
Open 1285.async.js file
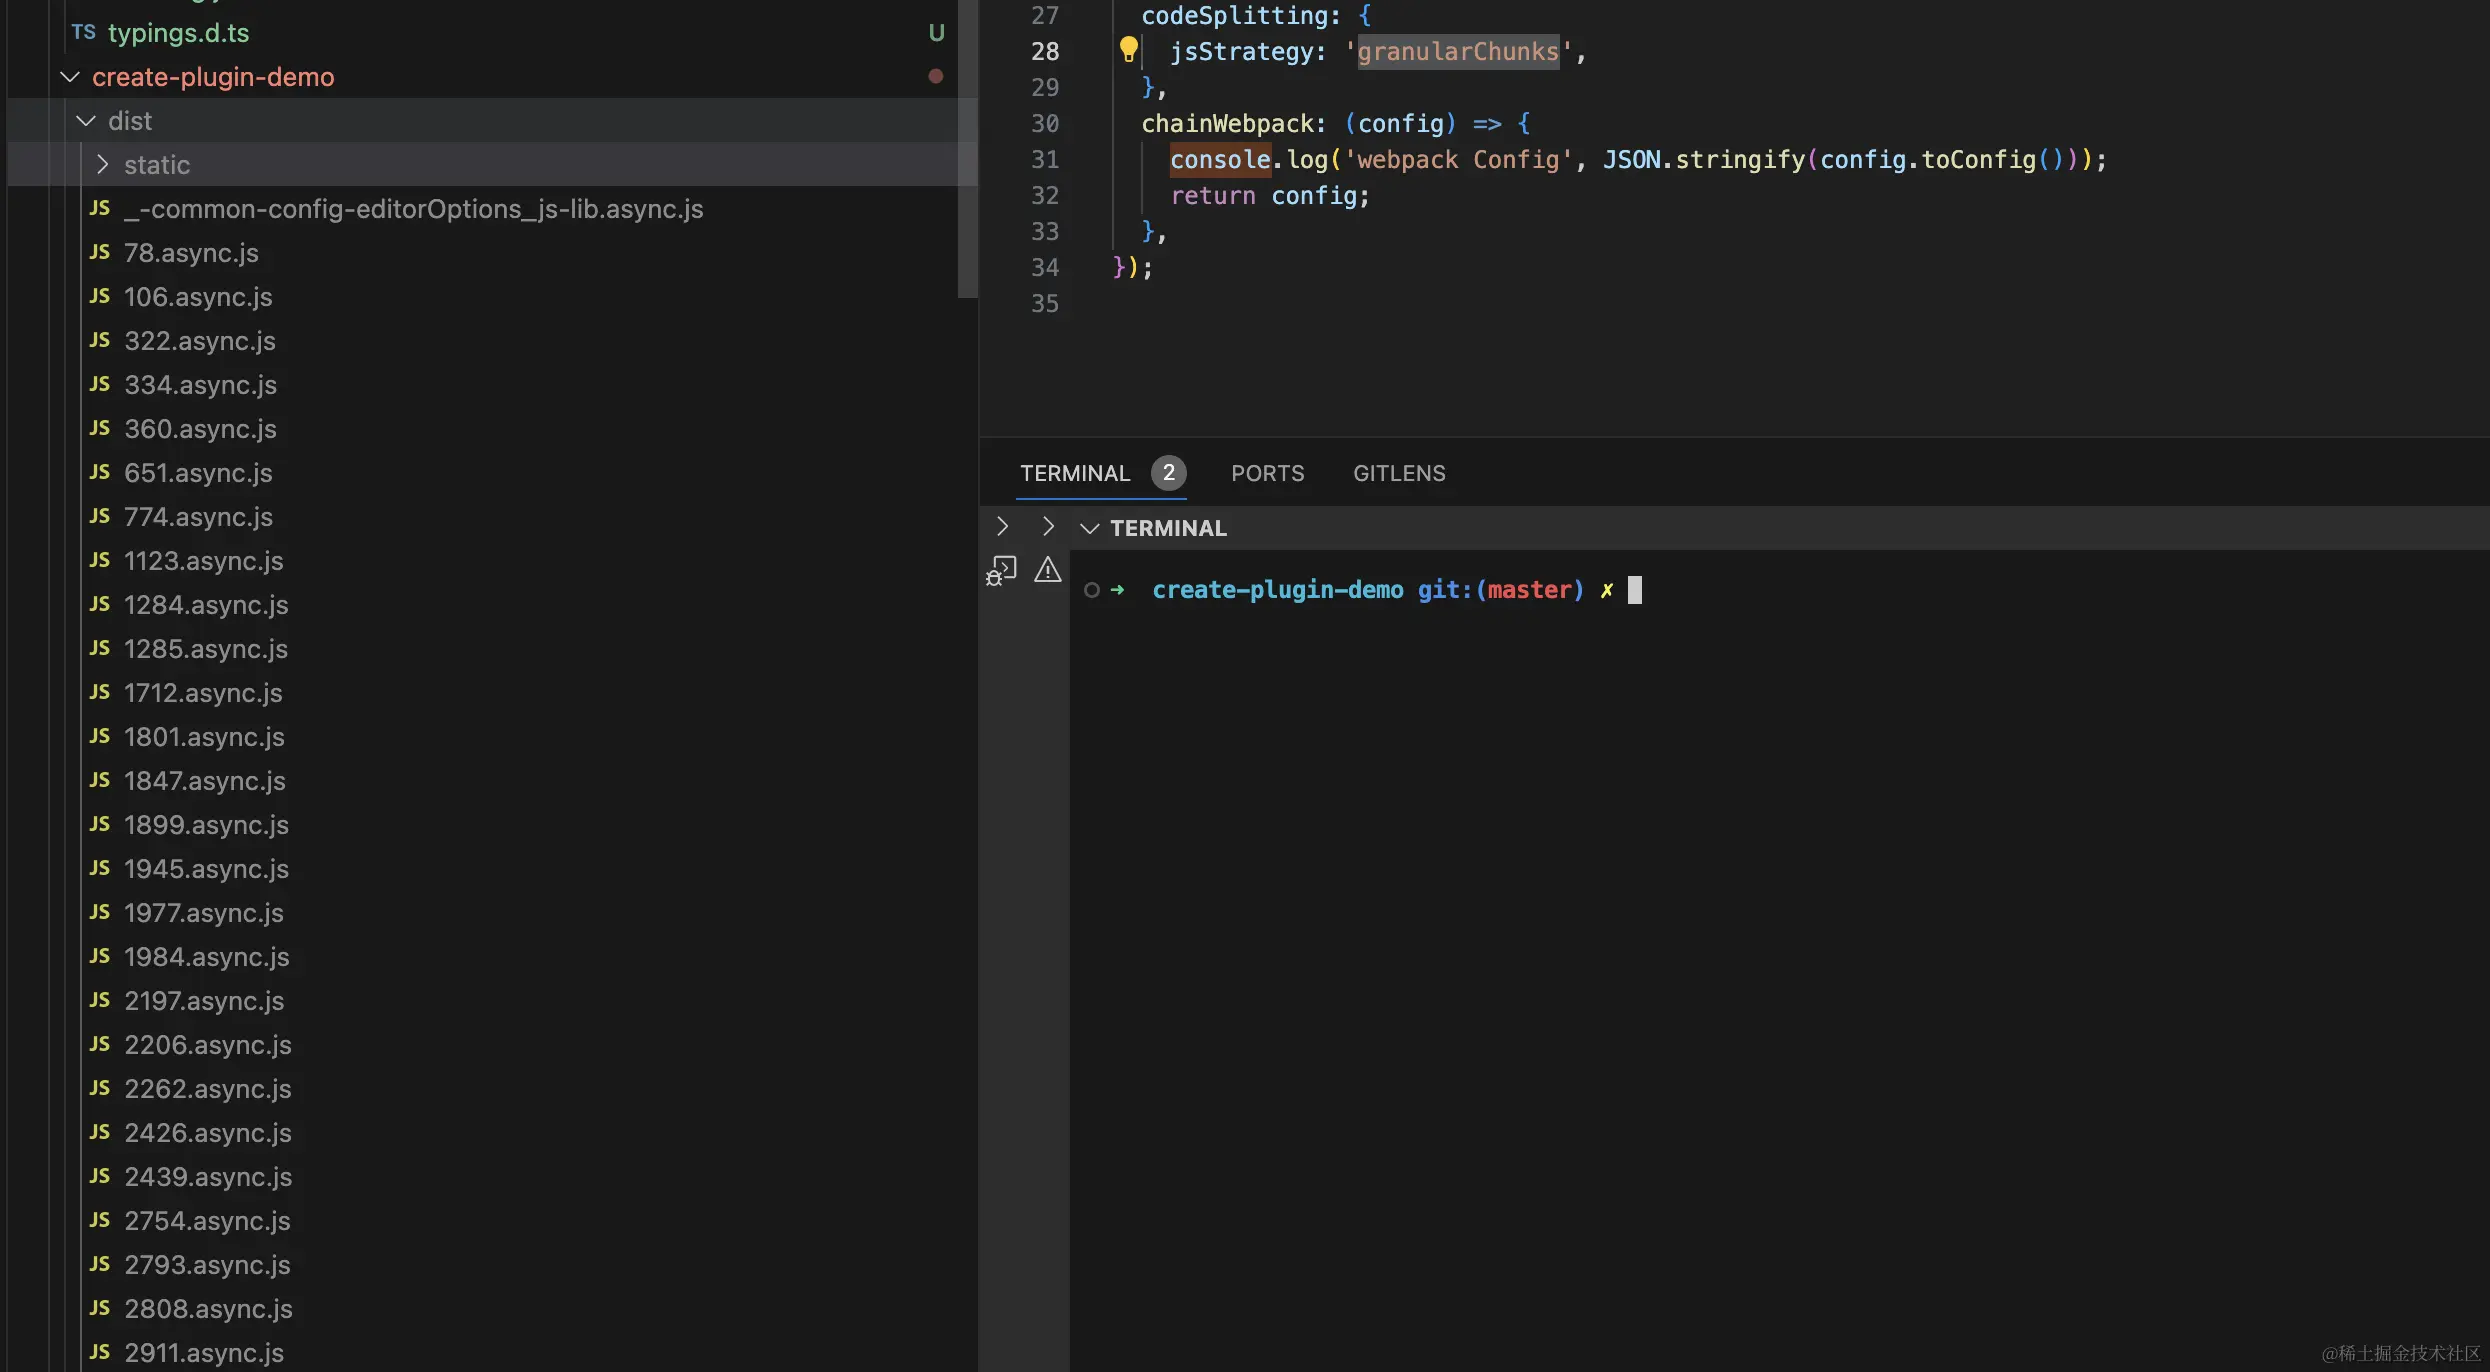(206, 649)
